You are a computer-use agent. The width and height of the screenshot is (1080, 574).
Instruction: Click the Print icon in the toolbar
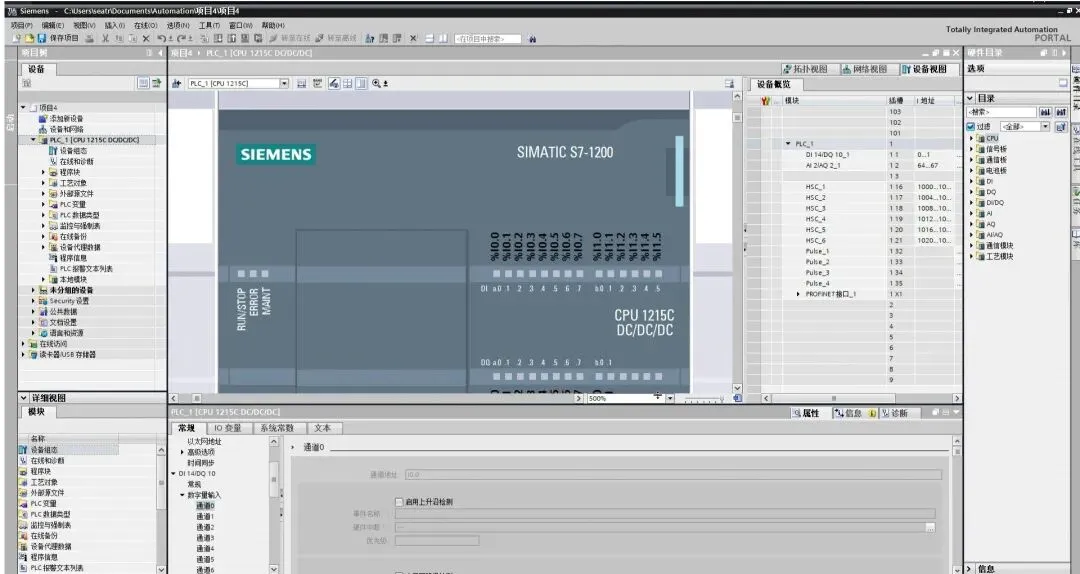[x=90, y=39]
